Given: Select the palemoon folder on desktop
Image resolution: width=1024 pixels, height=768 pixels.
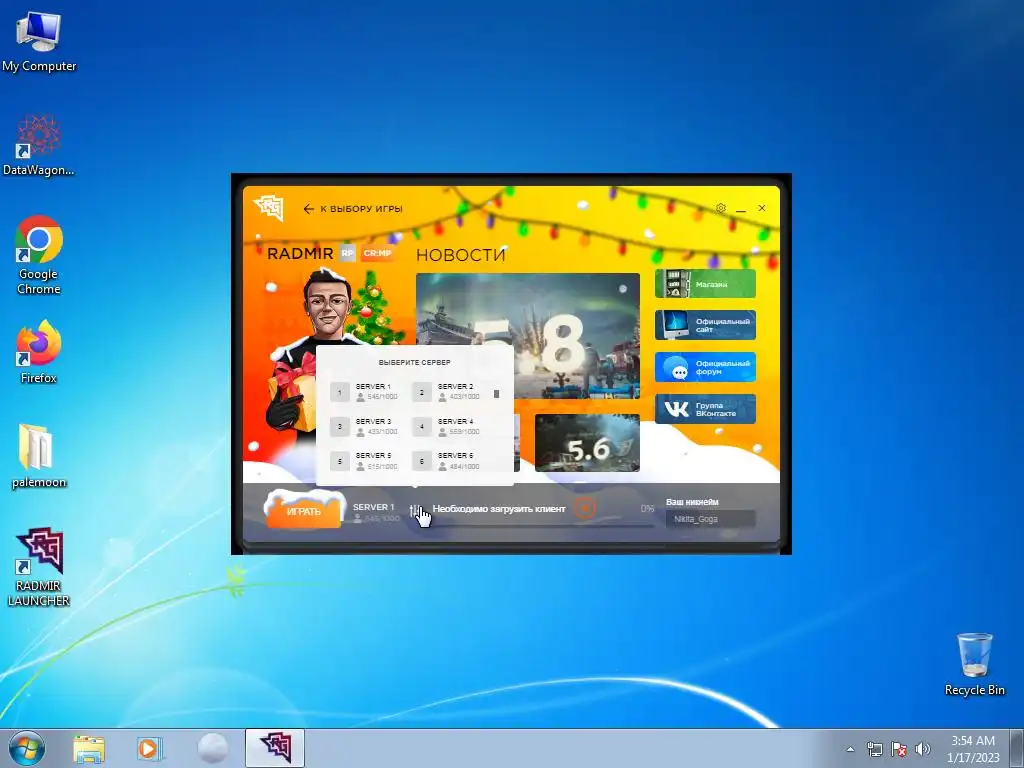Looking at the screenshot, I should (39, 456).
